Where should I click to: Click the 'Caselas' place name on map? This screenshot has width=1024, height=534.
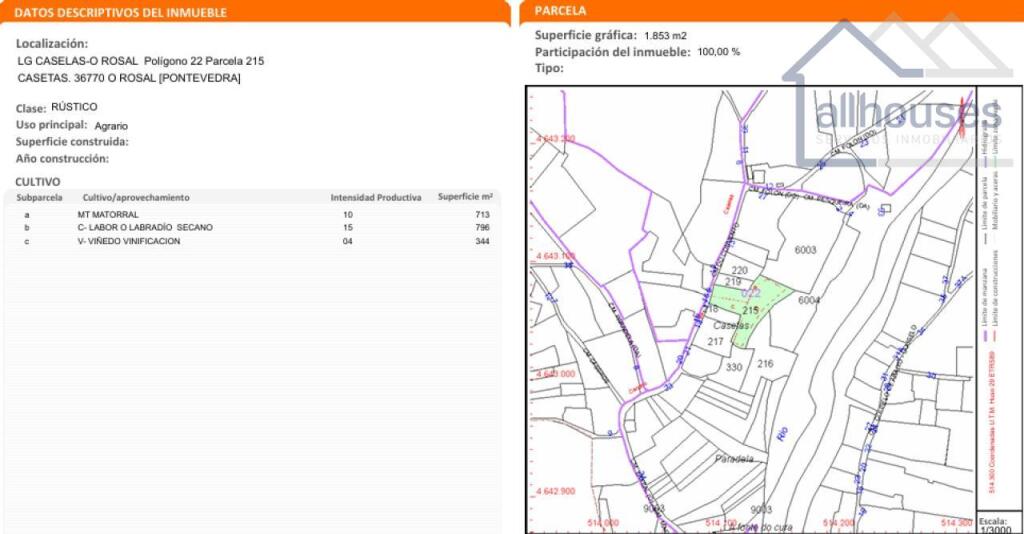731,325
